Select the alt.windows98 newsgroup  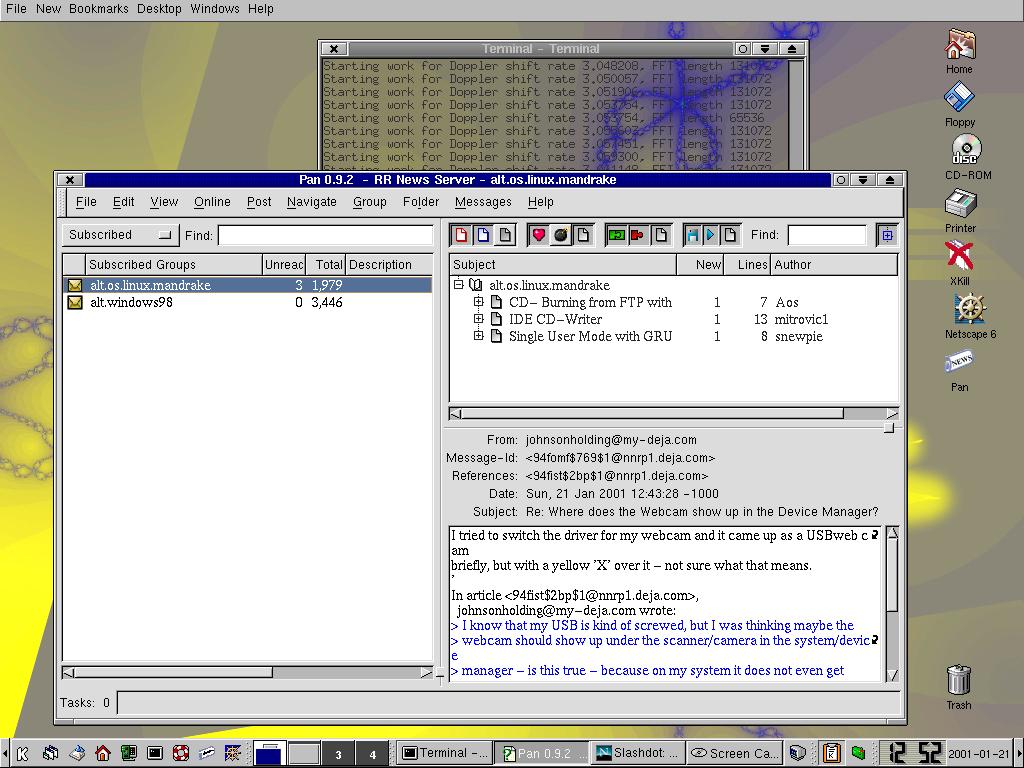(x=131, y=302)
